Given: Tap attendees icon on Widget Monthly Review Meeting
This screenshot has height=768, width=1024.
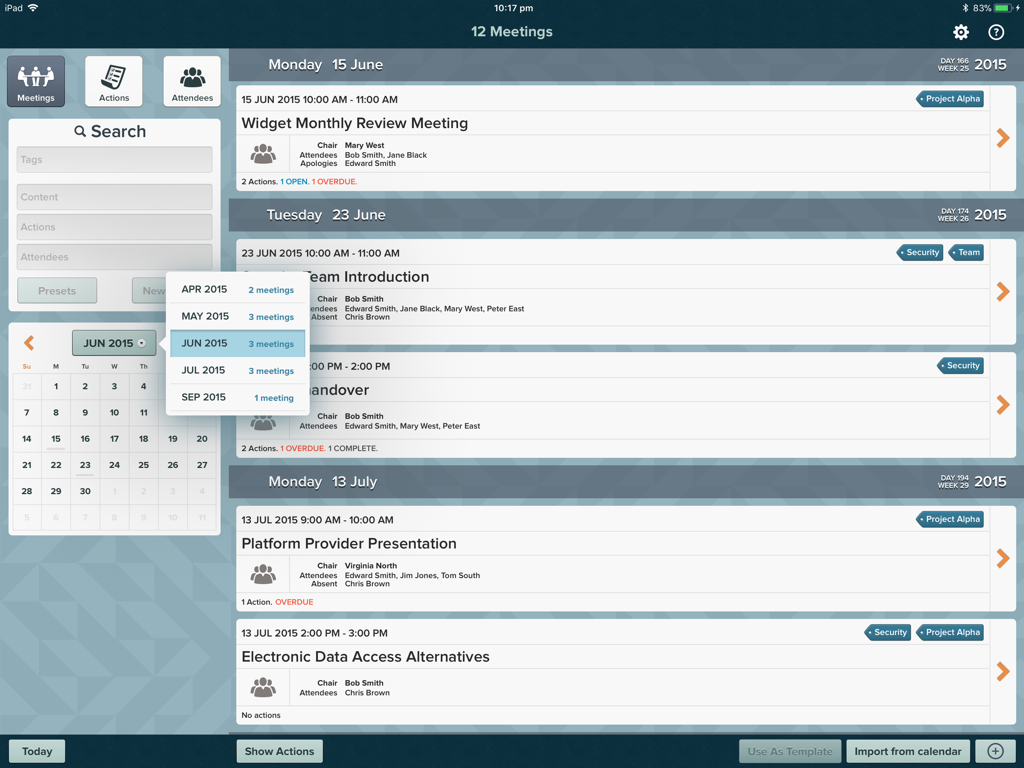Looking at the screenshot, I should (263, 155).
